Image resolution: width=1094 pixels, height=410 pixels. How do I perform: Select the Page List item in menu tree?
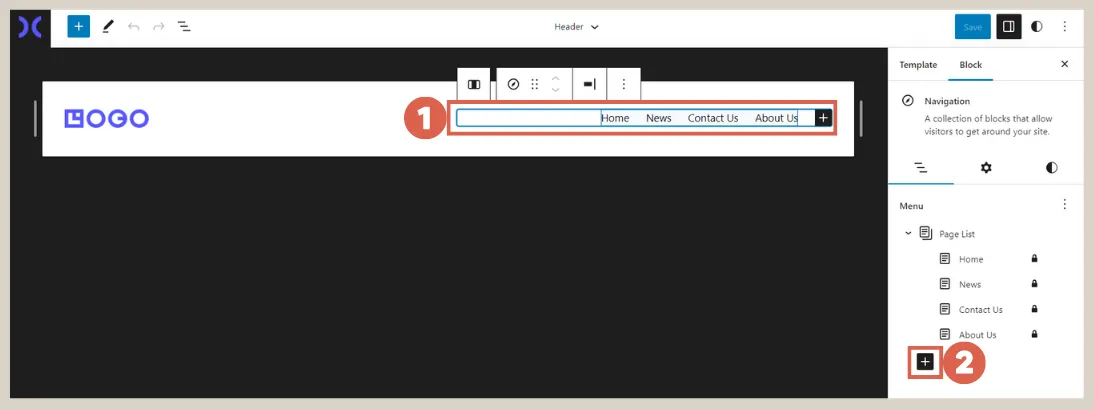(x=957, y=234)
